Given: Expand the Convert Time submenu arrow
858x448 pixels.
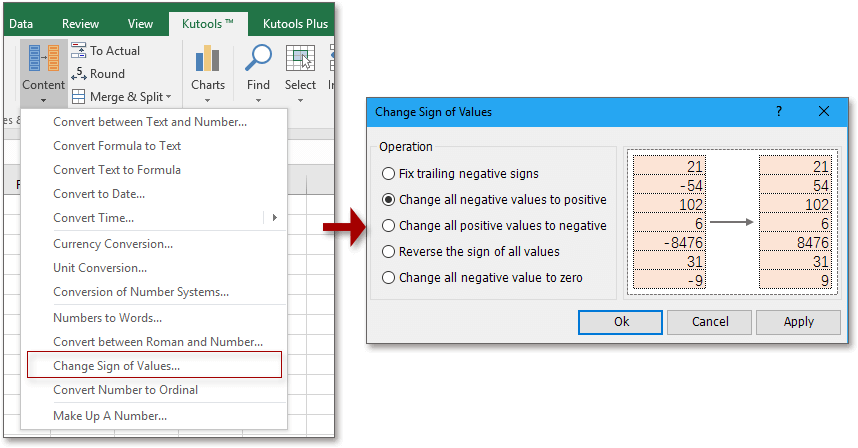Looking at the screenshot, I should pyautogui.click(x=275, y=218).
